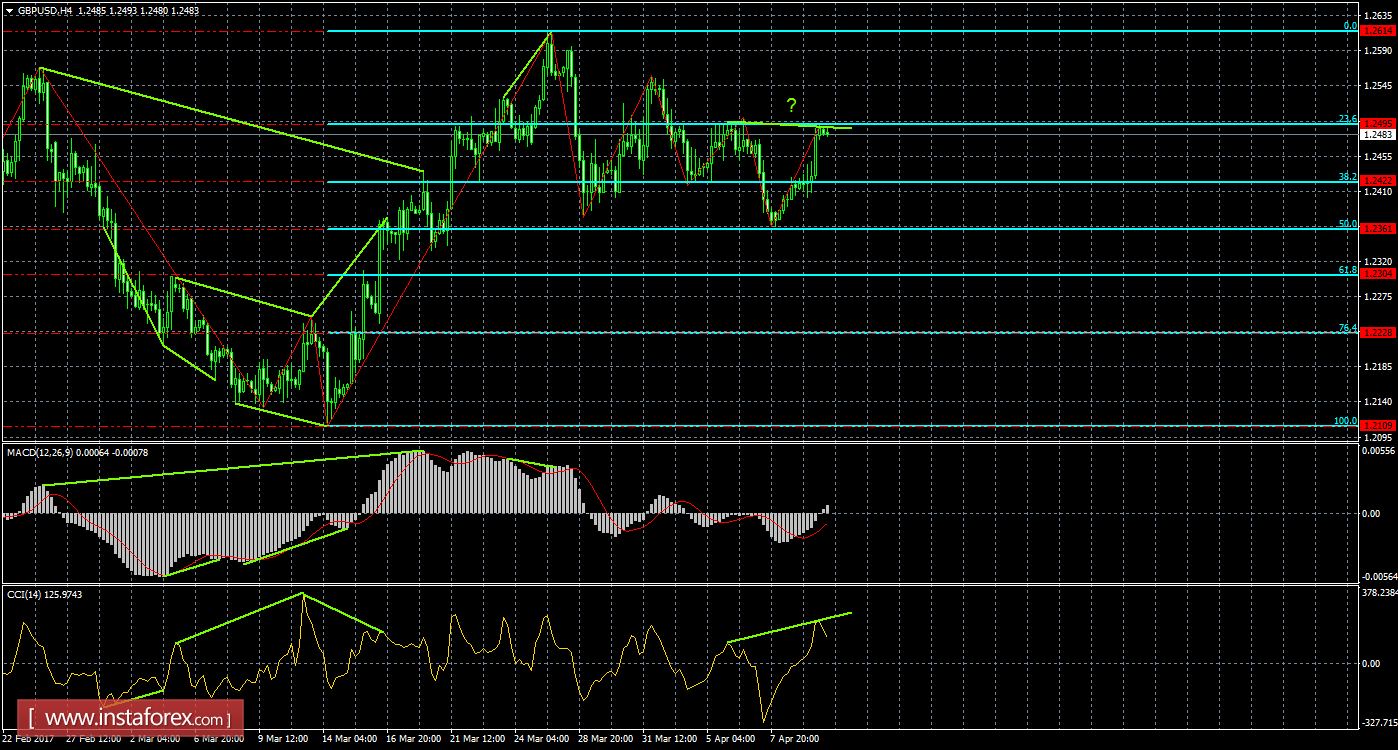This screenshot has width=1398, height=750.
Task: Open the chart menu triangle beside GBPUSD,H4
Action: (x=9, y=9)
